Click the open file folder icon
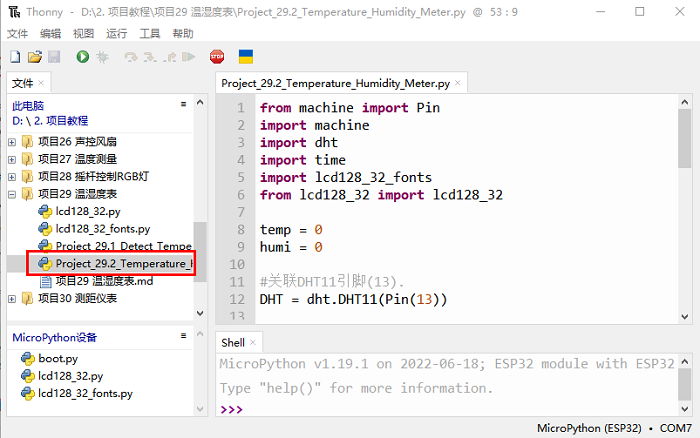 [34, 57]
